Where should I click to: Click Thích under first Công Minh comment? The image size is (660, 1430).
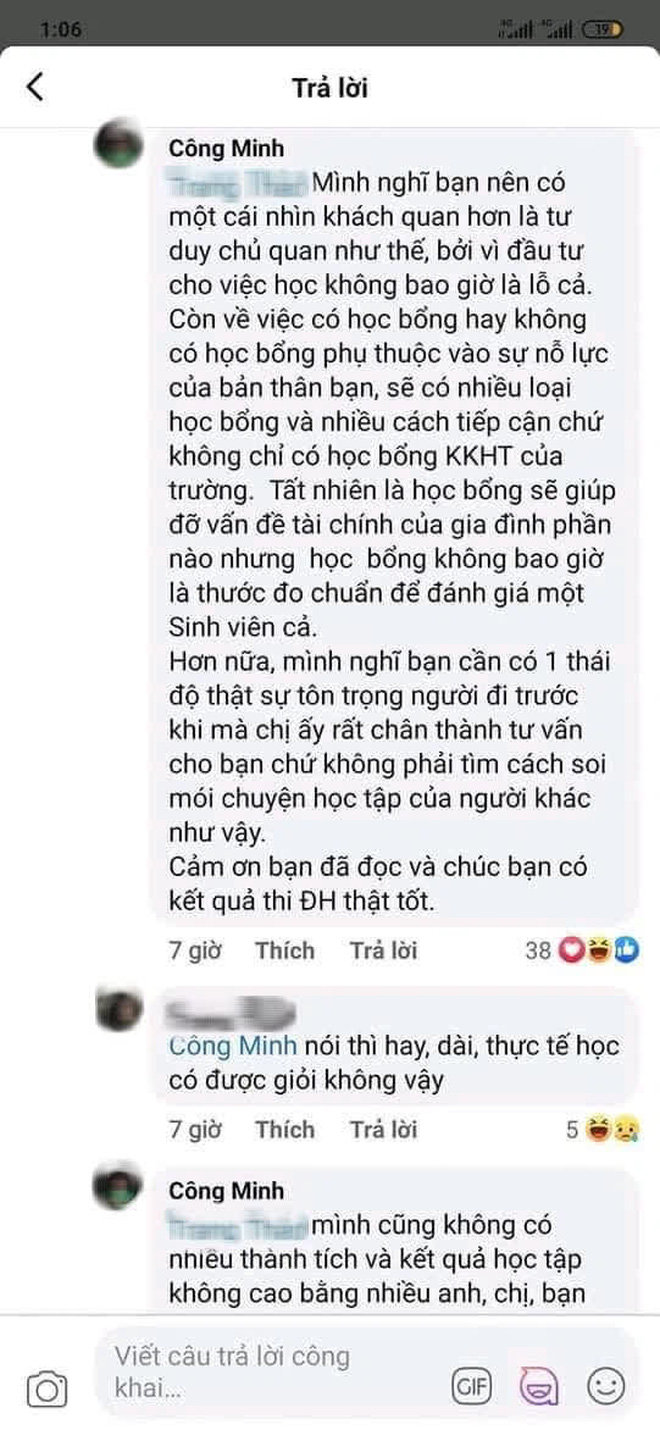(284, 950)
